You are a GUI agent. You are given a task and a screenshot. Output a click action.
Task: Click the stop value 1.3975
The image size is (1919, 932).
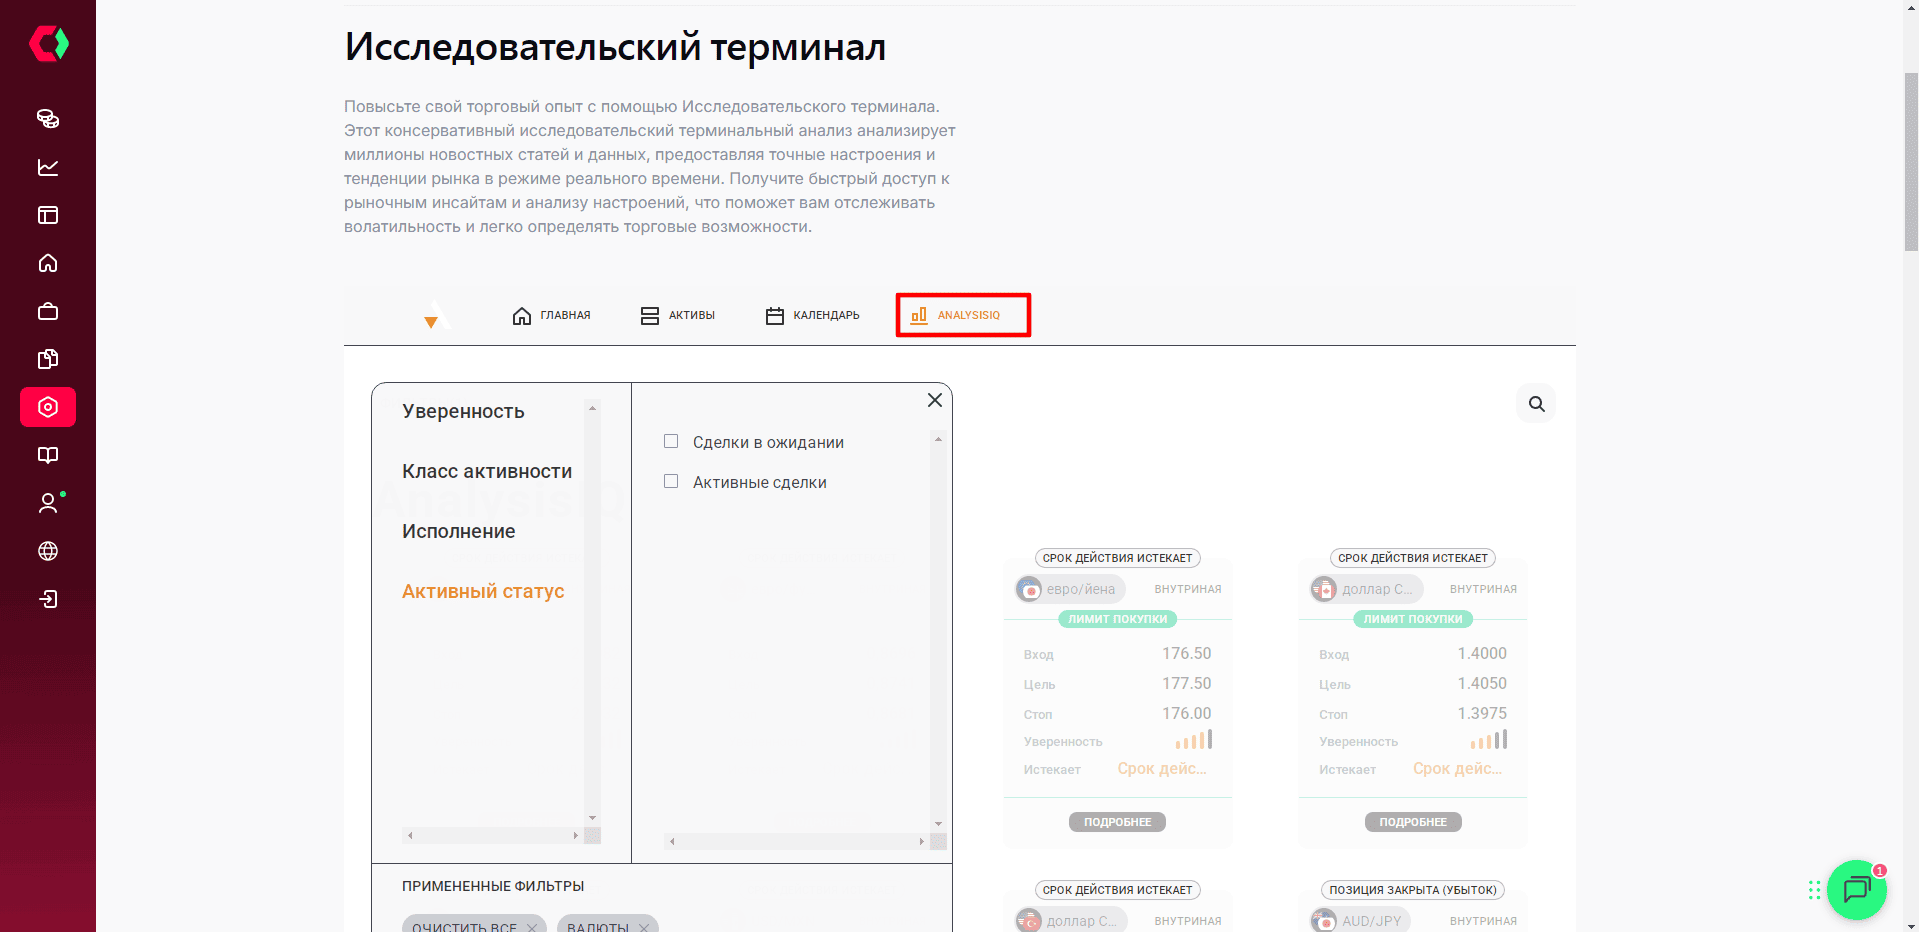coord(1482,713)
